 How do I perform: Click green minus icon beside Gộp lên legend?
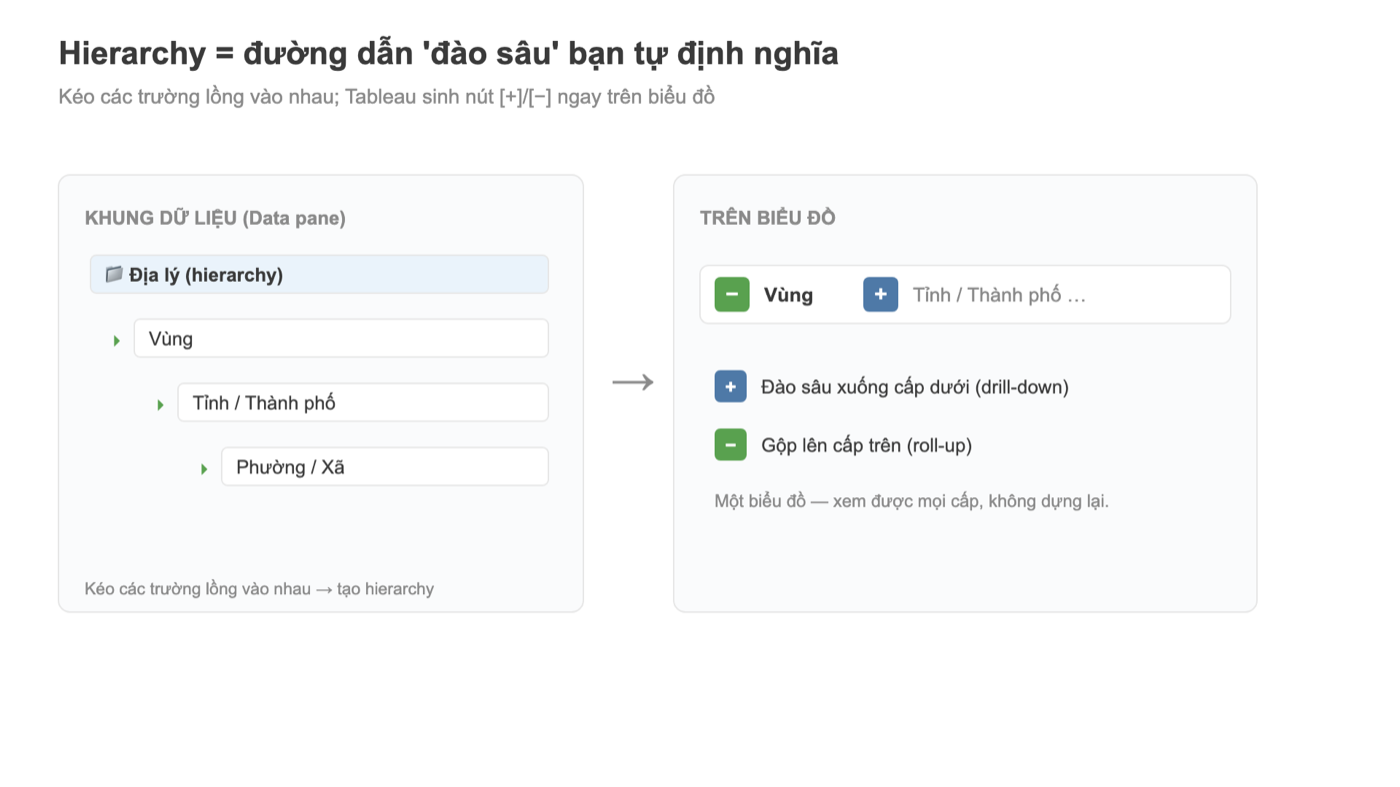click(x=731, y=445)
